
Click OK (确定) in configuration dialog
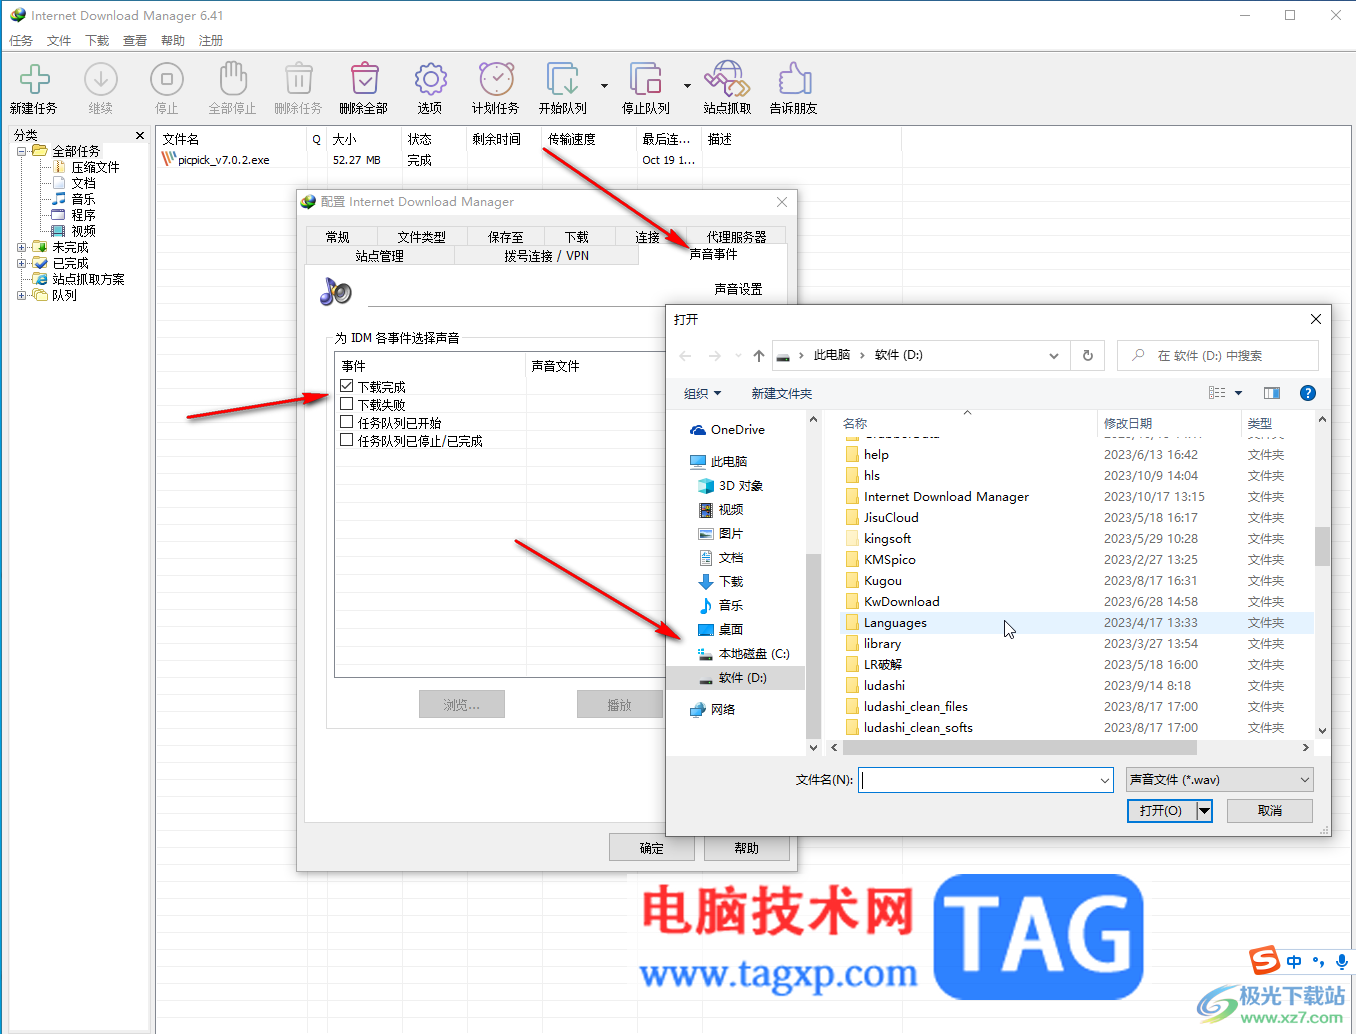pos(651,848)
